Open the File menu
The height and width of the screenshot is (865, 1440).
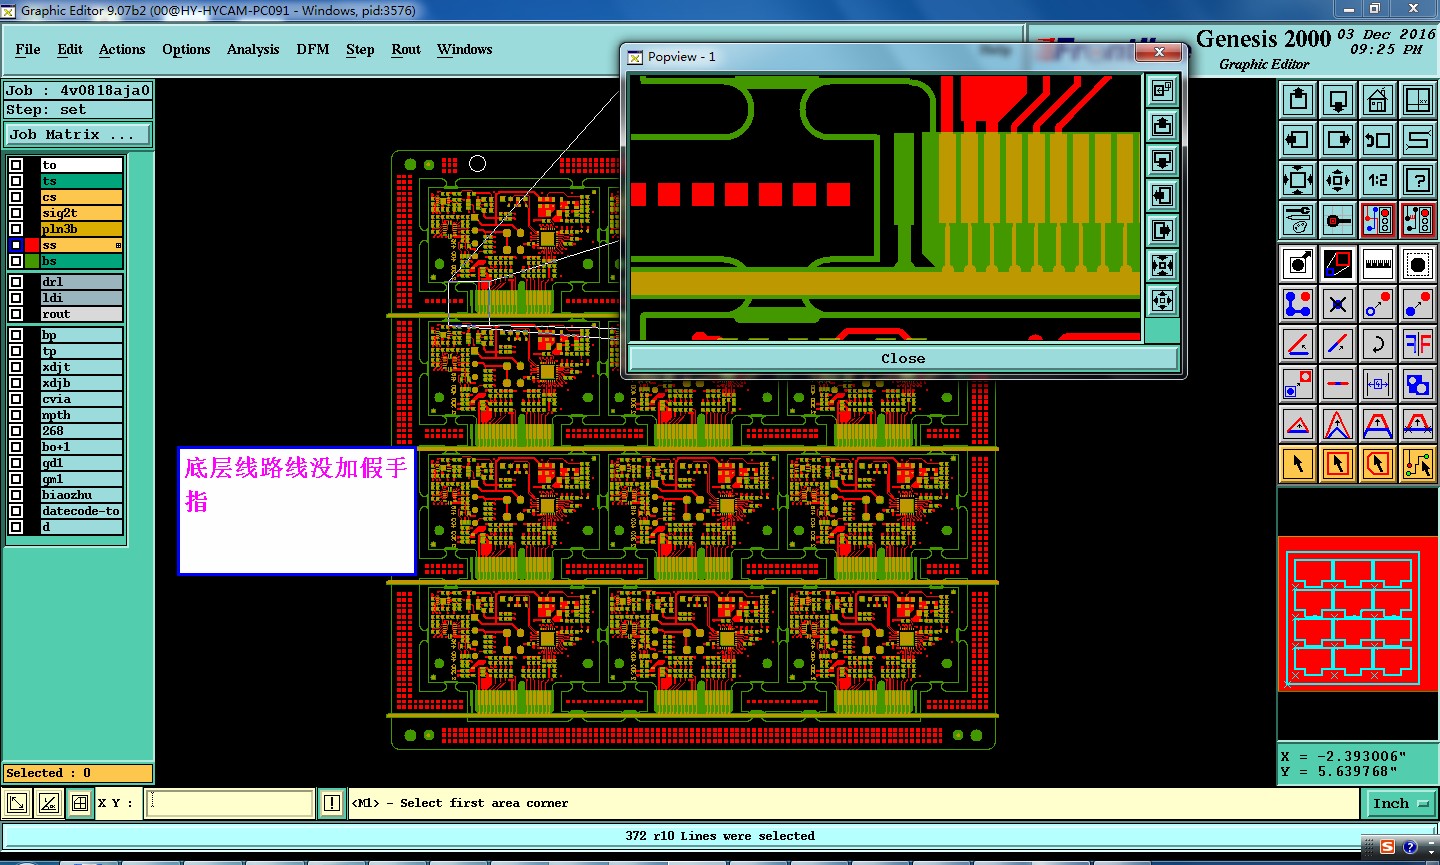coord(28,49)
